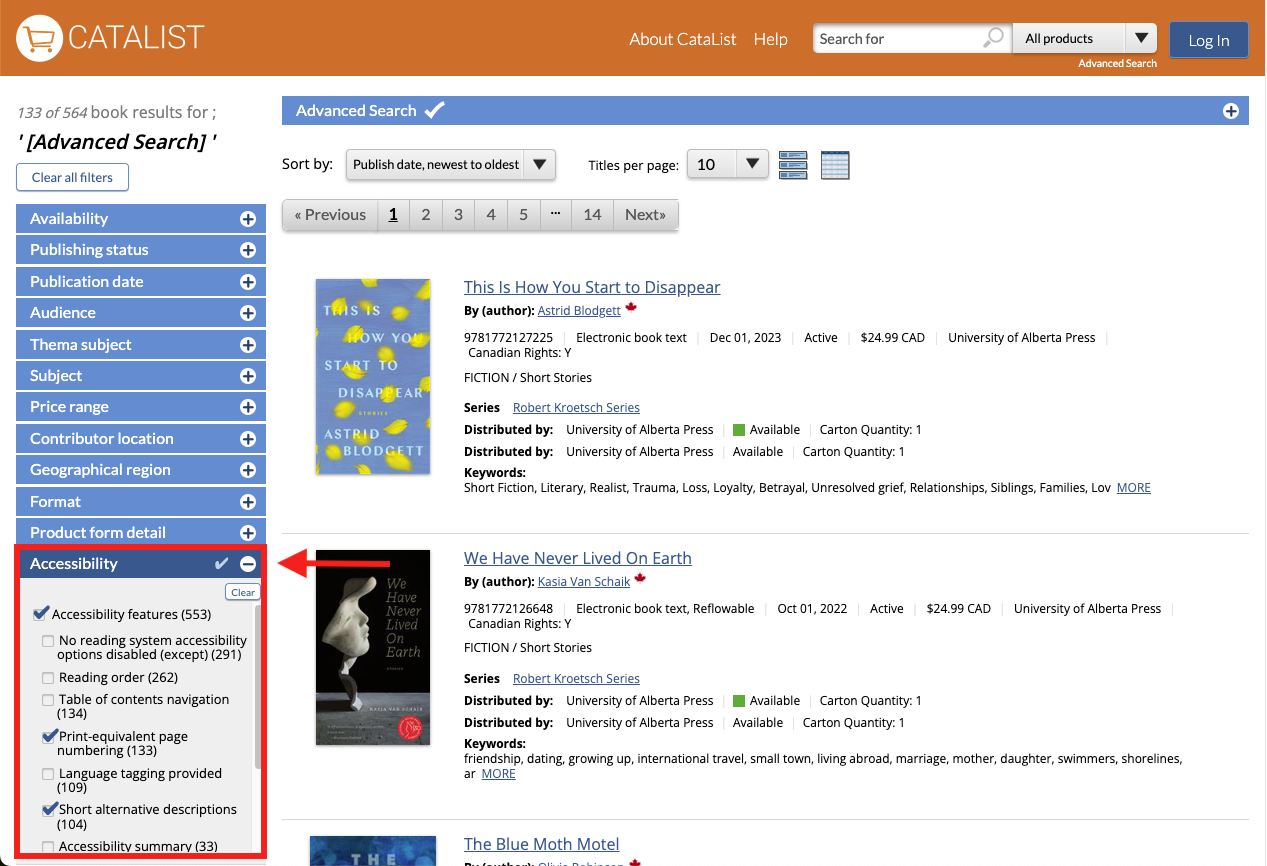Go to results page 5
This screenshot has width=1267, height=866.
pyautogui.click(x=523, y=215)
